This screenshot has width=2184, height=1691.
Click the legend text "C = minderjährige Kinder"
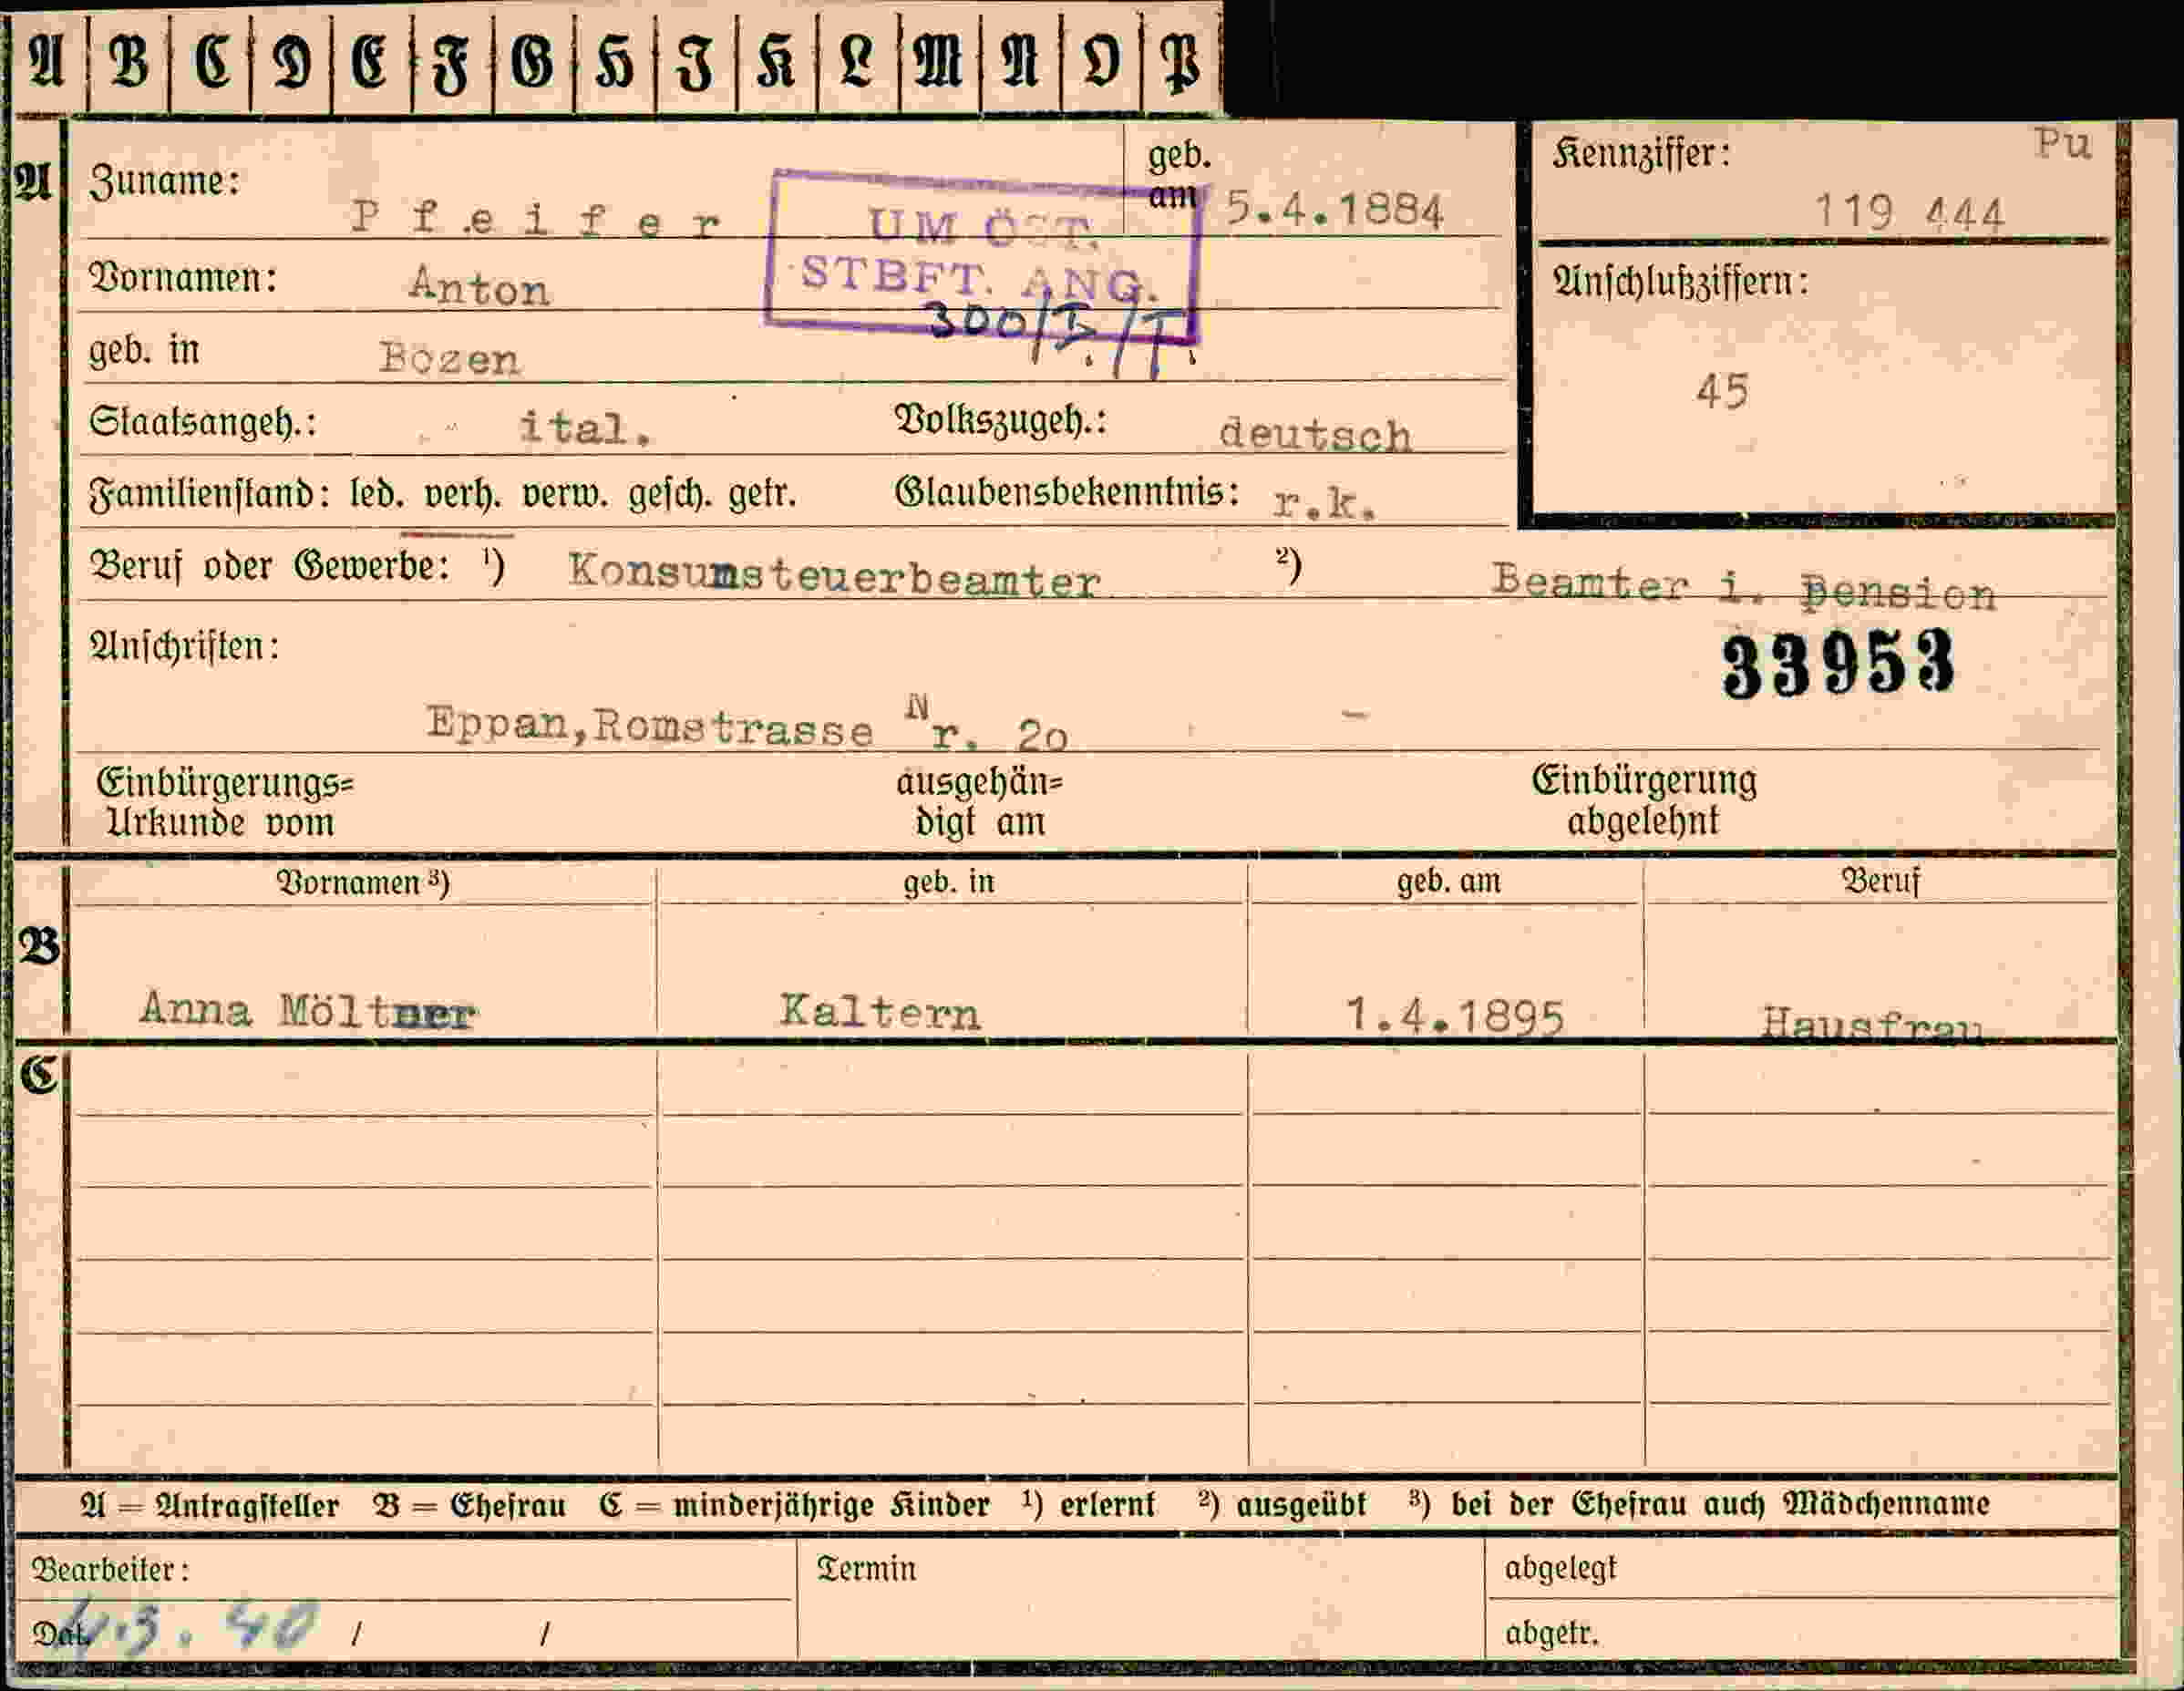point(795,1506)
